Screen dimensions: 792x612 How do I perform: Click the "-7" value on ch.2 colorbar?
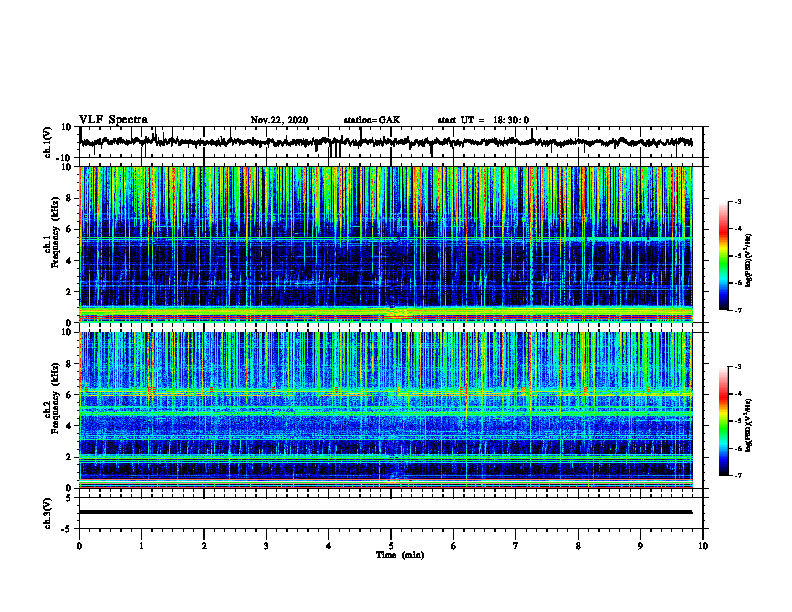pyautogui.click(x=737, y=476)
